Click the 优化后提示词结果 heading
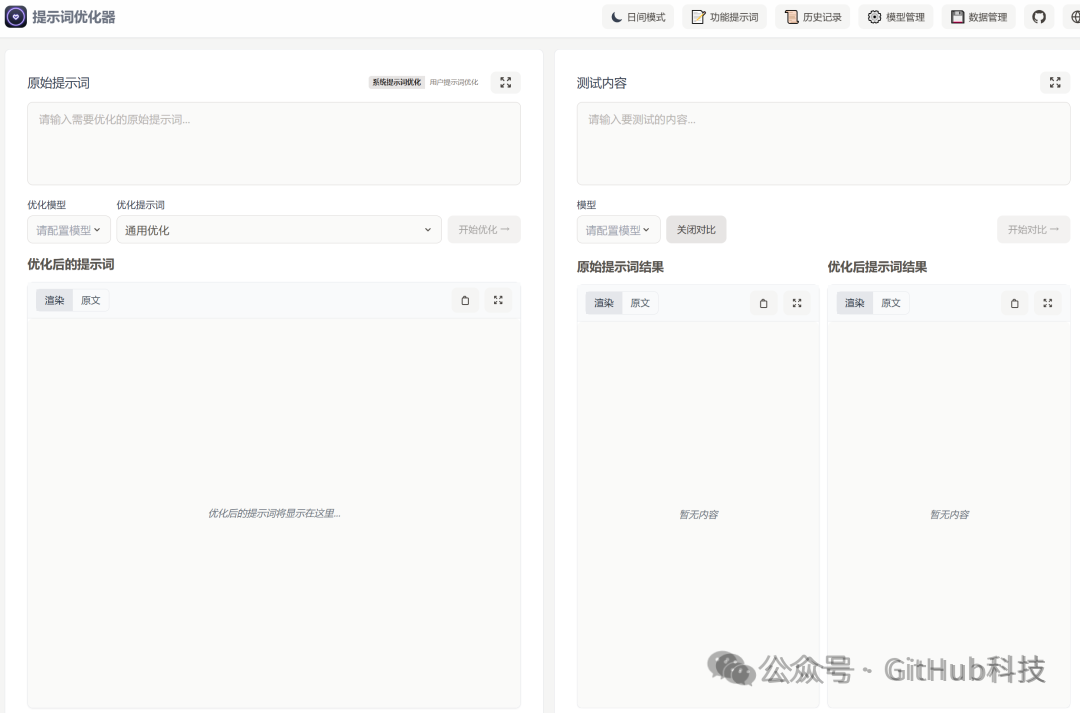 click(x=877, y=267)
